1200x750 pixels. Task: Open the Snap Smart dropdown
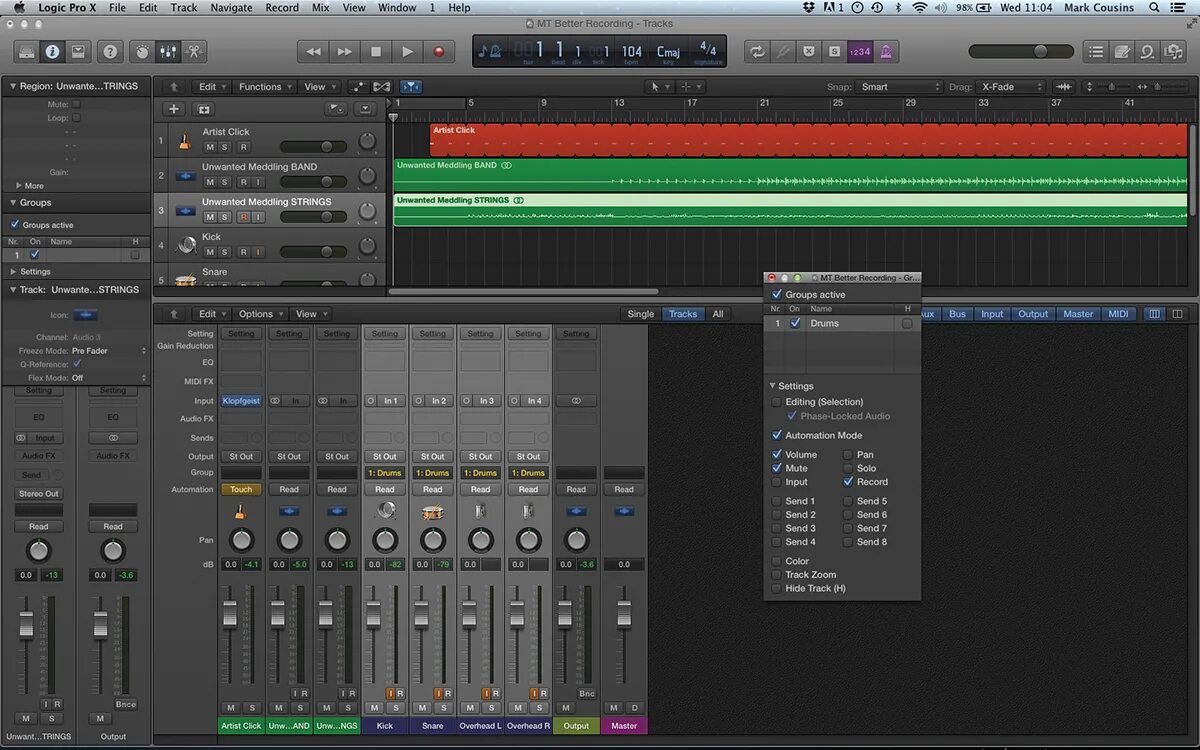(900, 87)
